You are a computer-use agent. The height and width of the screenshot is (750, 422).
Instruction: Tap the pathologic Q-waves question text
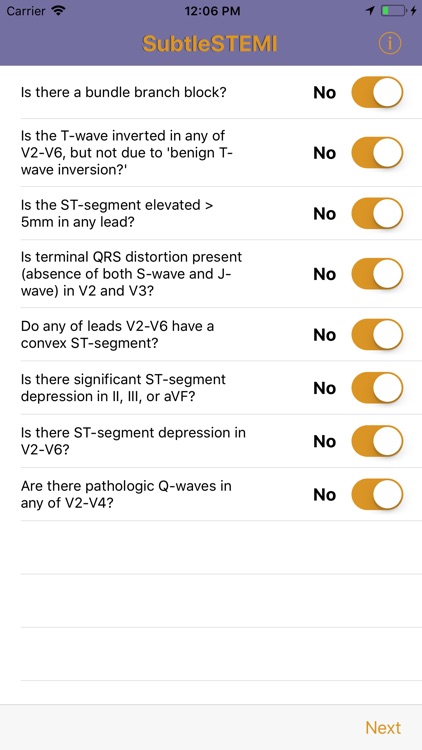point(126,495)
